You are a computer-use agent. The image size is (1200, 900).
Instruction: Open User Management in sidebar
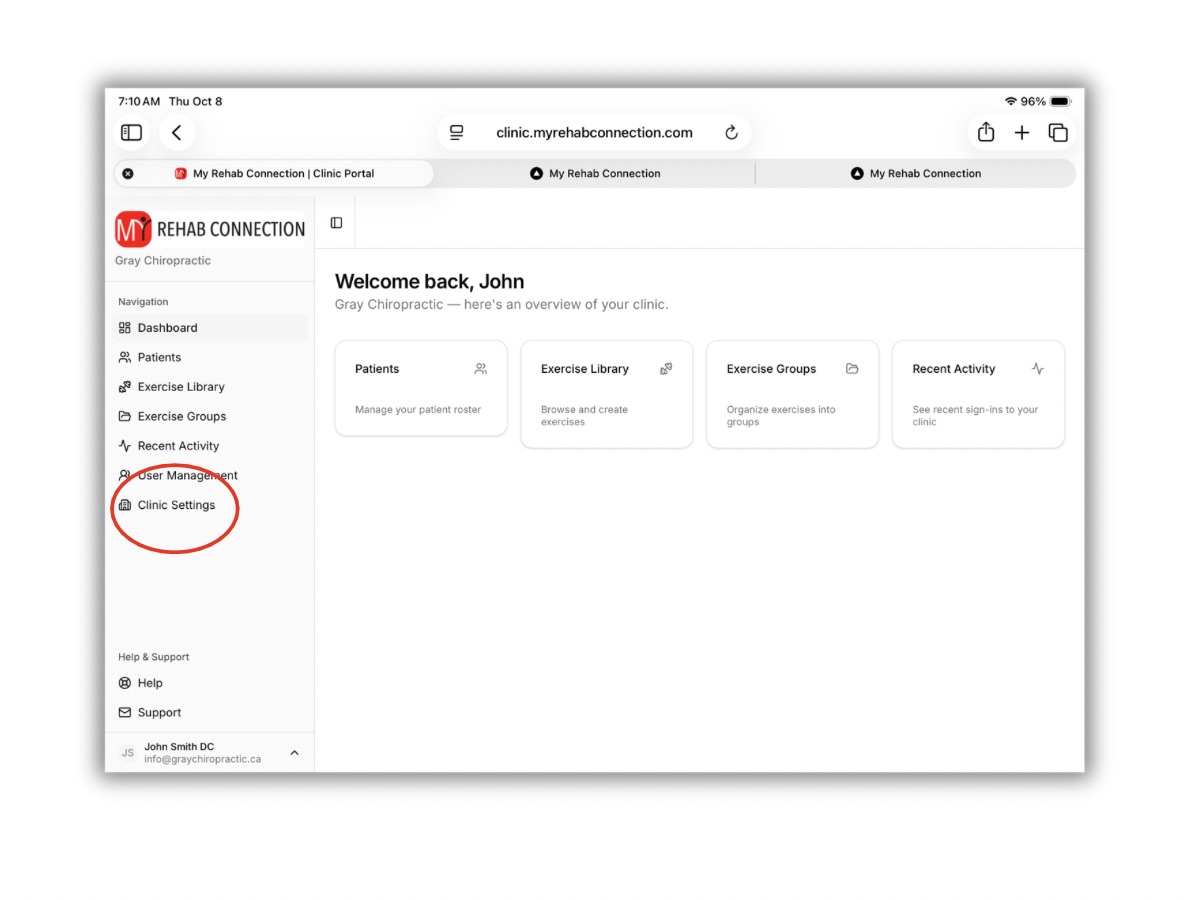click(x=210, y=475)
